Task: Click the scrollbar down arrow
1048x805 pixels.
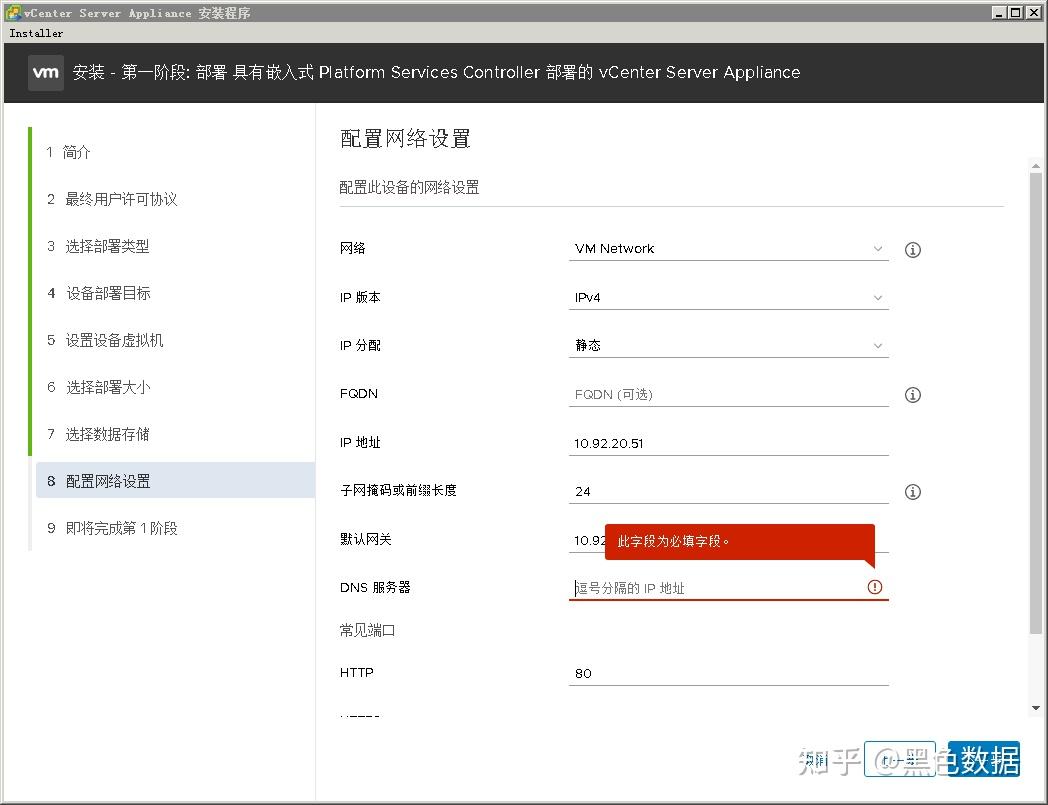Action: [x=1035, y=708]
